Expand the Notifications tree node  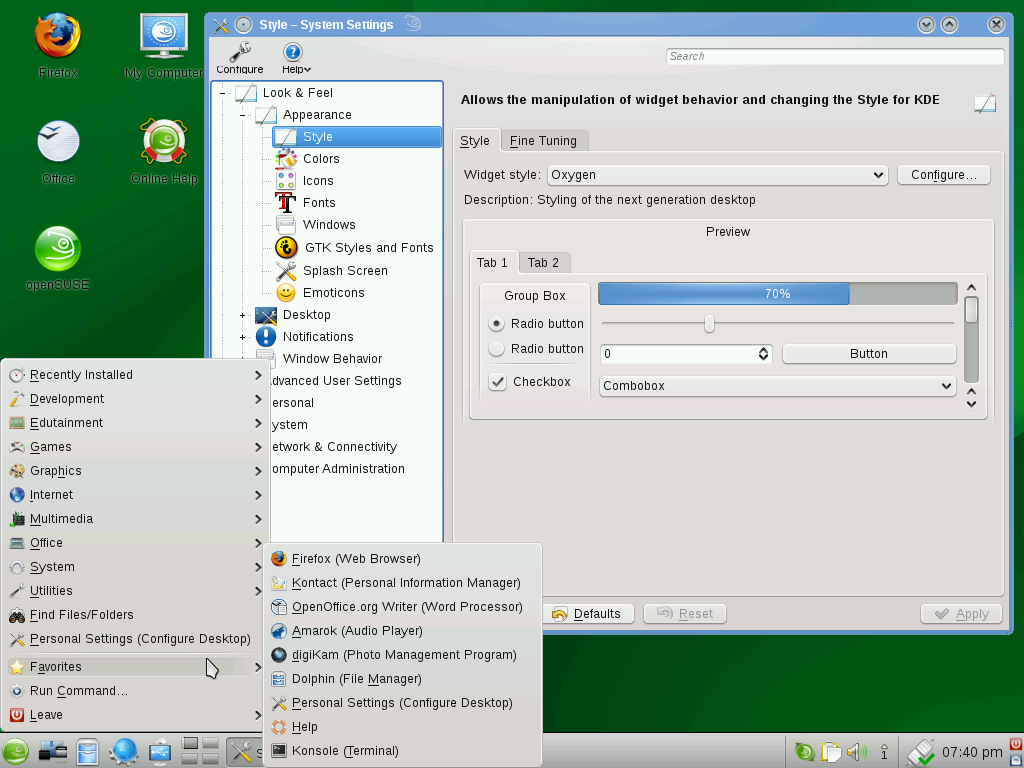click(242, 338)
